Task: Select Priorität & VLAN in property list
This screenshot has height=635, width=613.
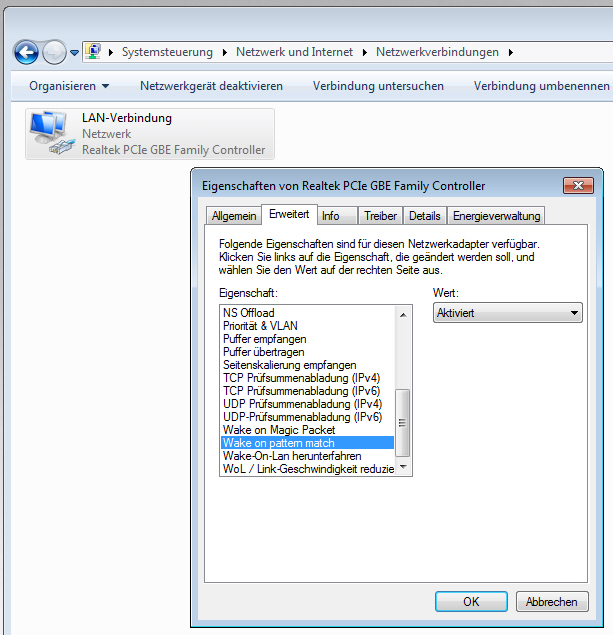Action: pyautogui.click(x=260, y=326)
